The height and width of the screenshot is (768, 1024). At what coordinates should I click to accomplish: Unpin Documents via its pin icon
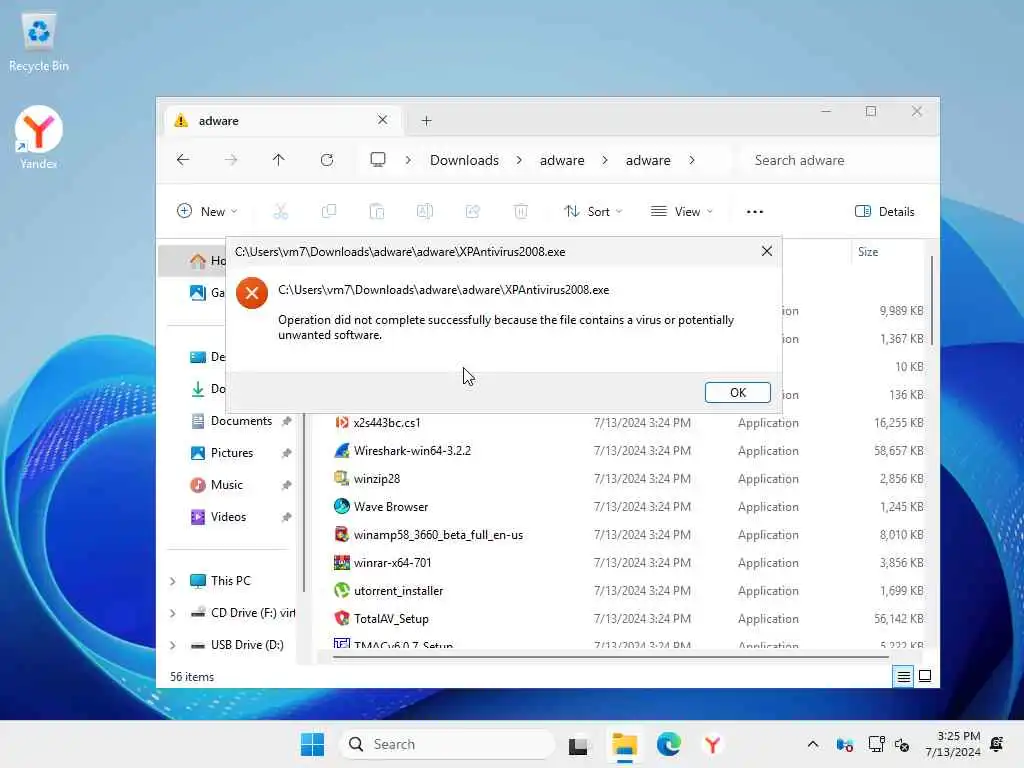pyautogui.click(x=286, y=421)
